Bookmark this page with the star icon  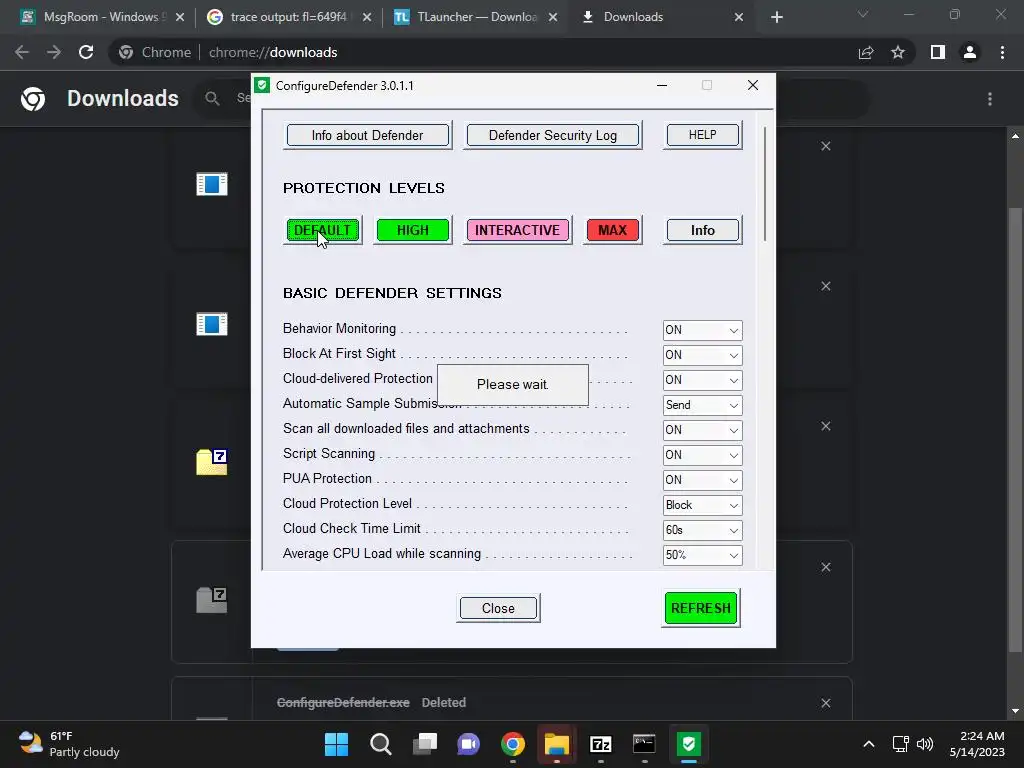pyautogui.click(x=898, y=52)
